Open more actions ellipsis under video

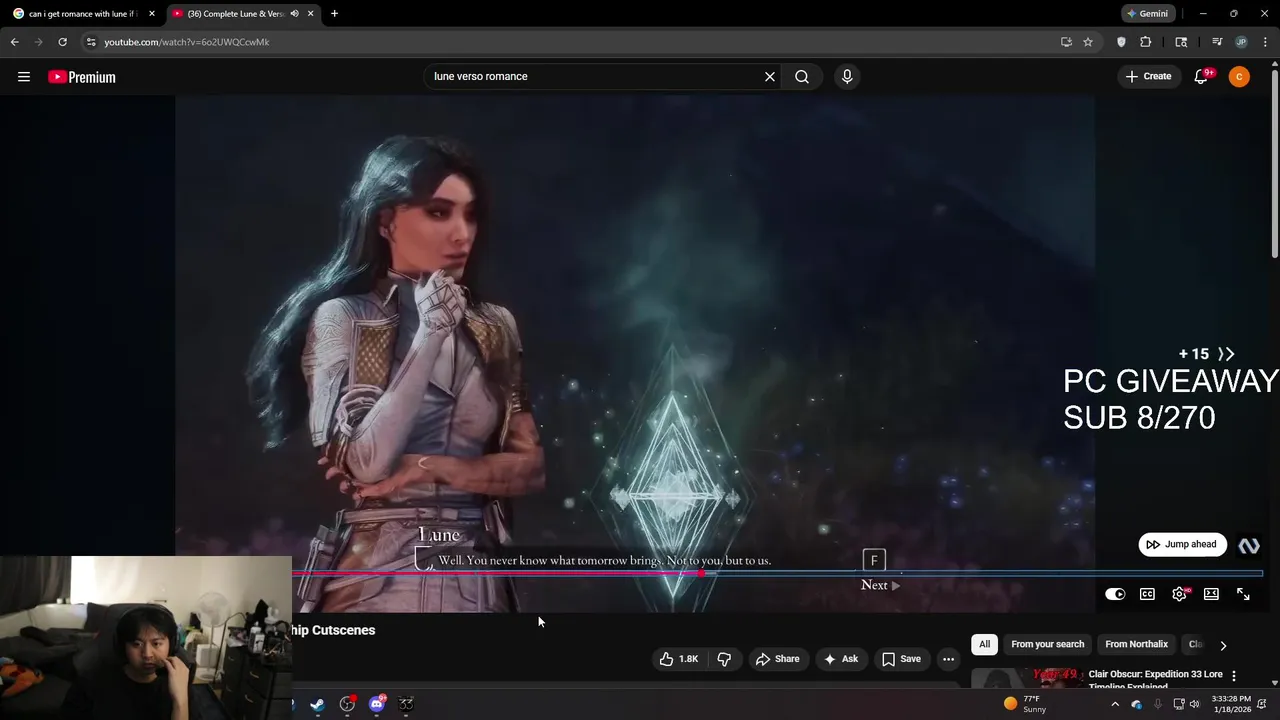click(948, 659)
